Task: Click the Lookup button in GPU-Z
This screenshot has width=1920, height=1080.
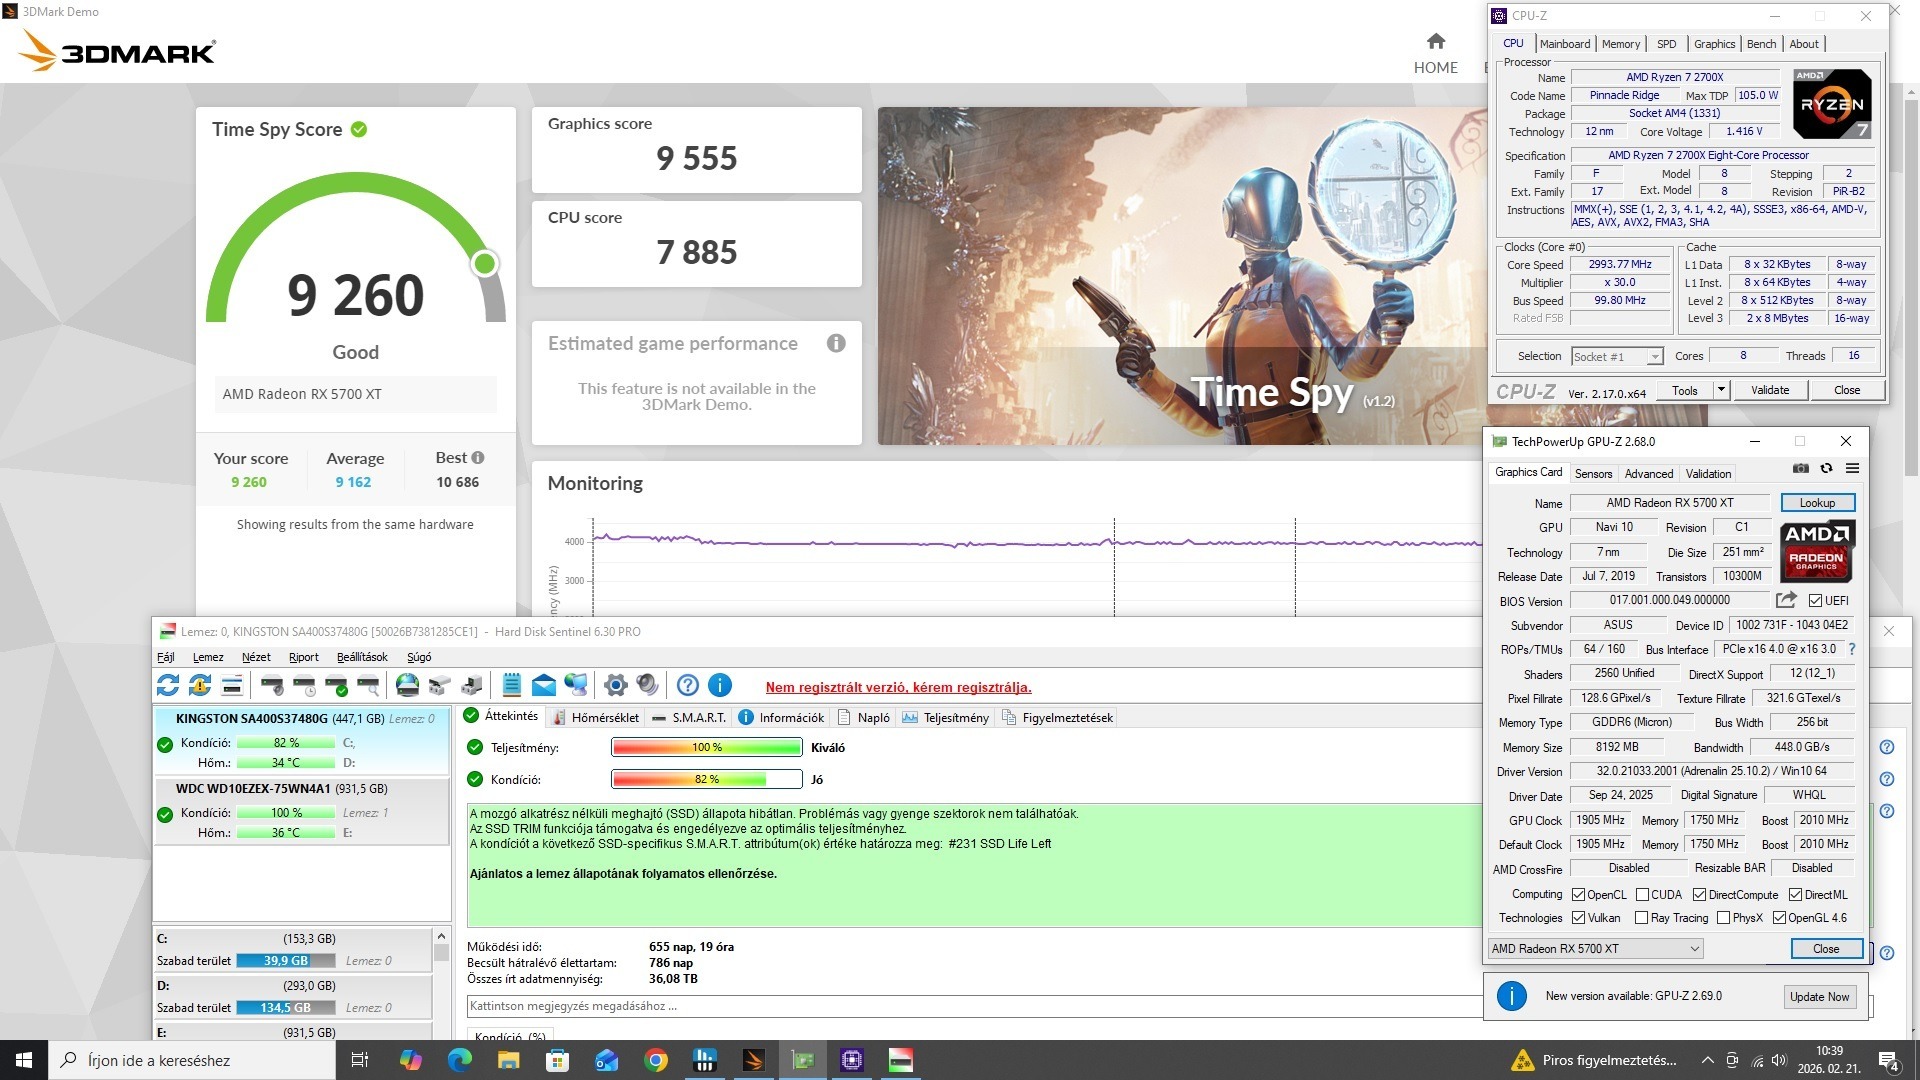Action: pos(1817,503)
